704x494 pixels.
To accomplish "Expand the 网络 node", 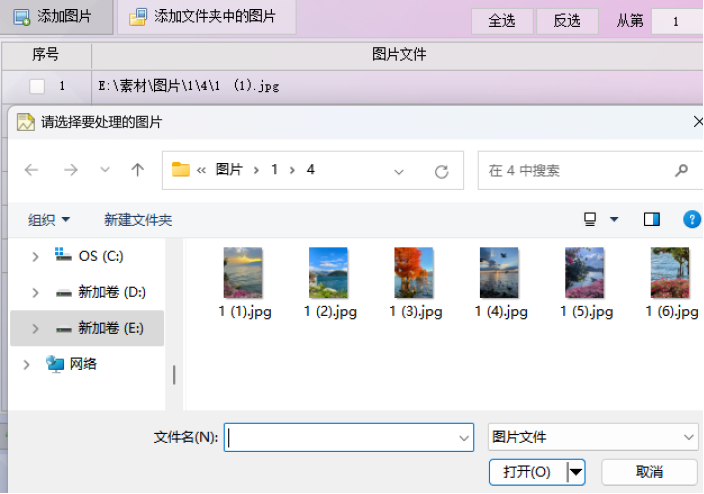I will (26, 364).
